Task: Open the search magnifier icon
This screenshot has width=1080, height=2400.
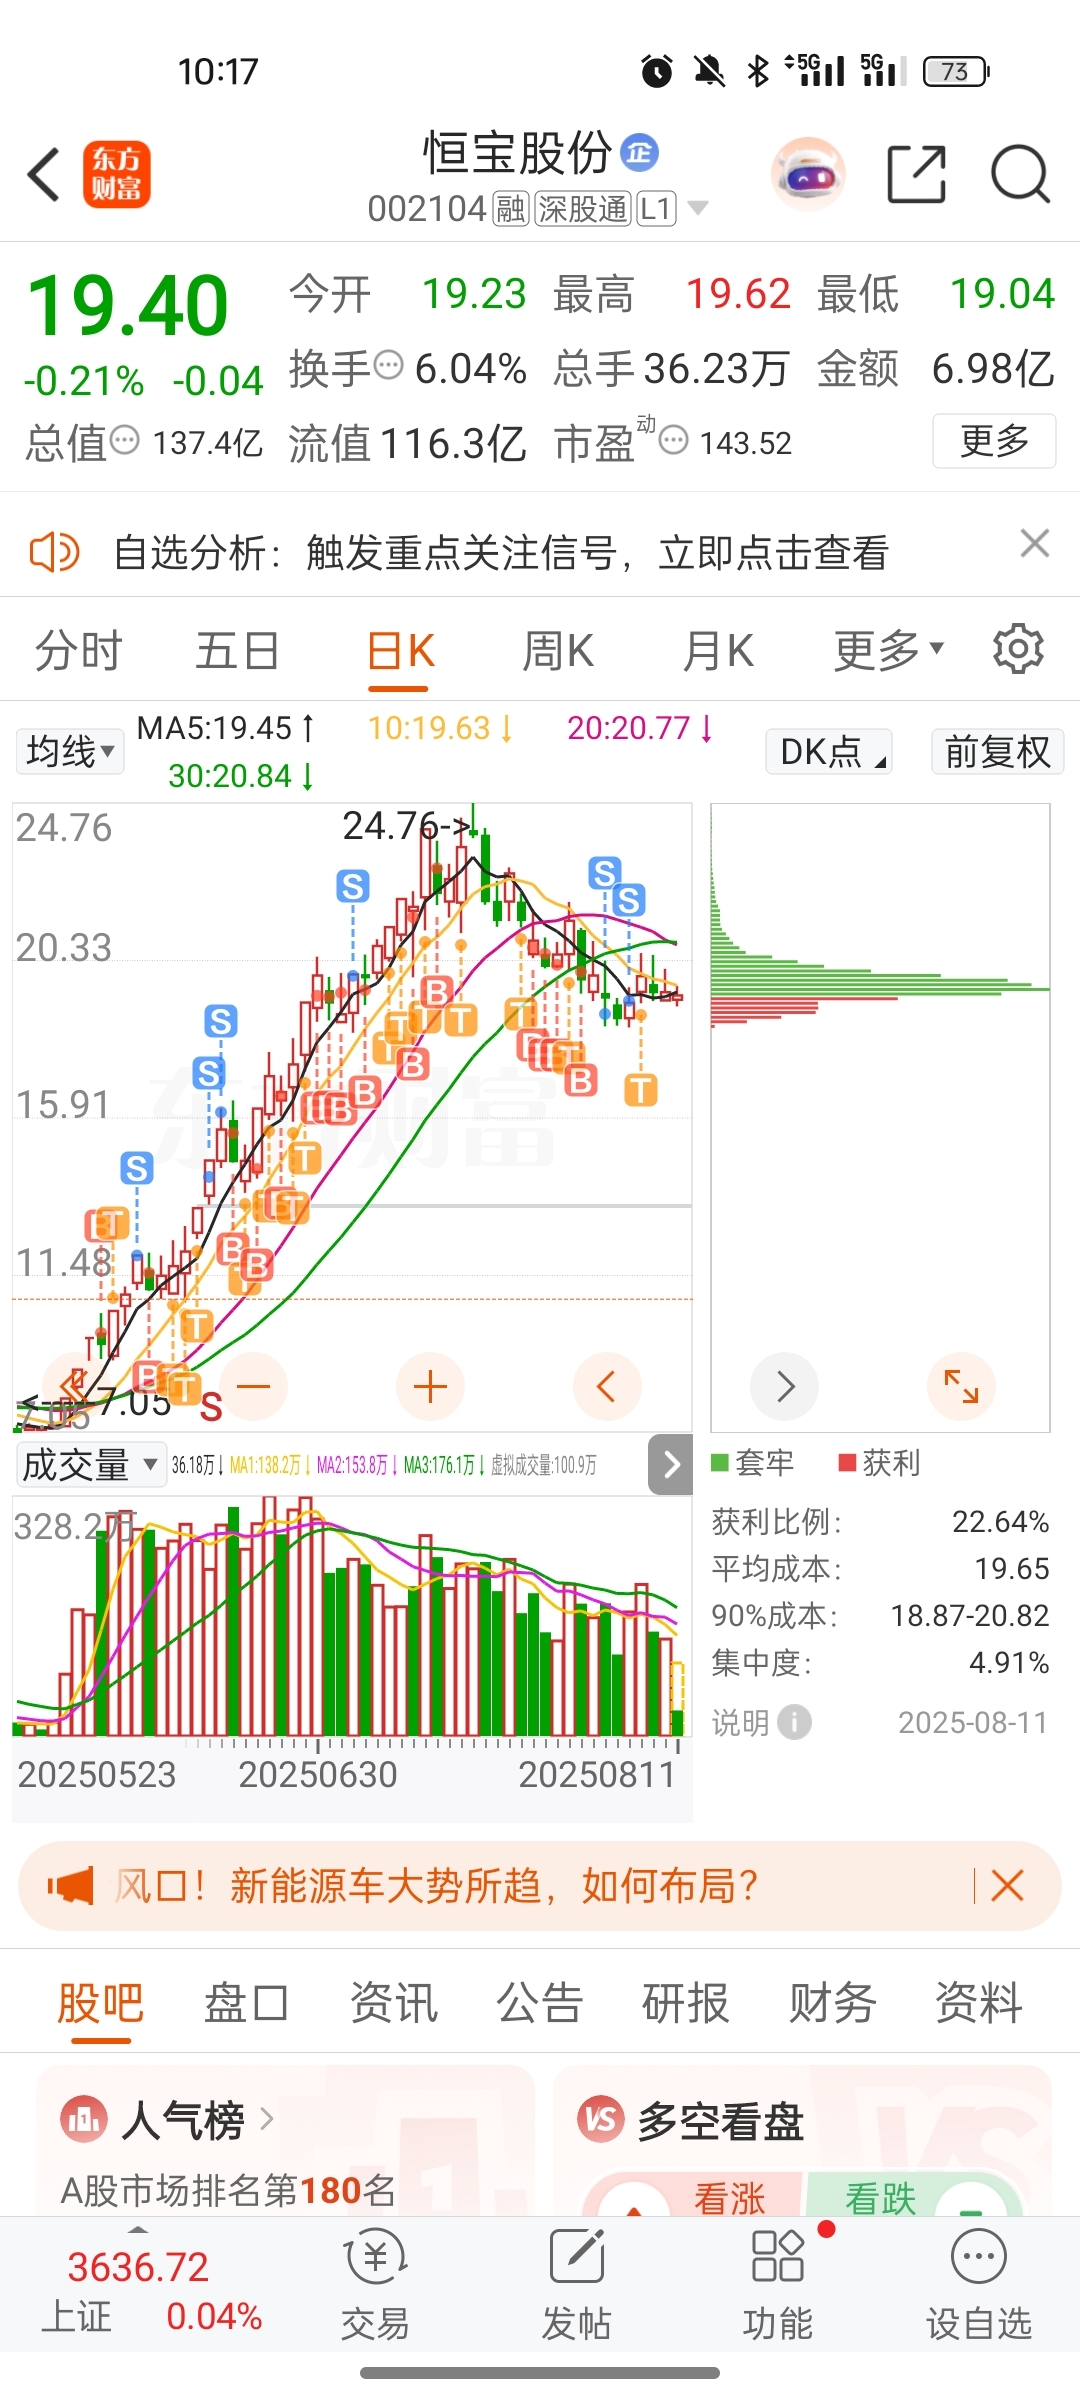Action: tap(1020, 174)
